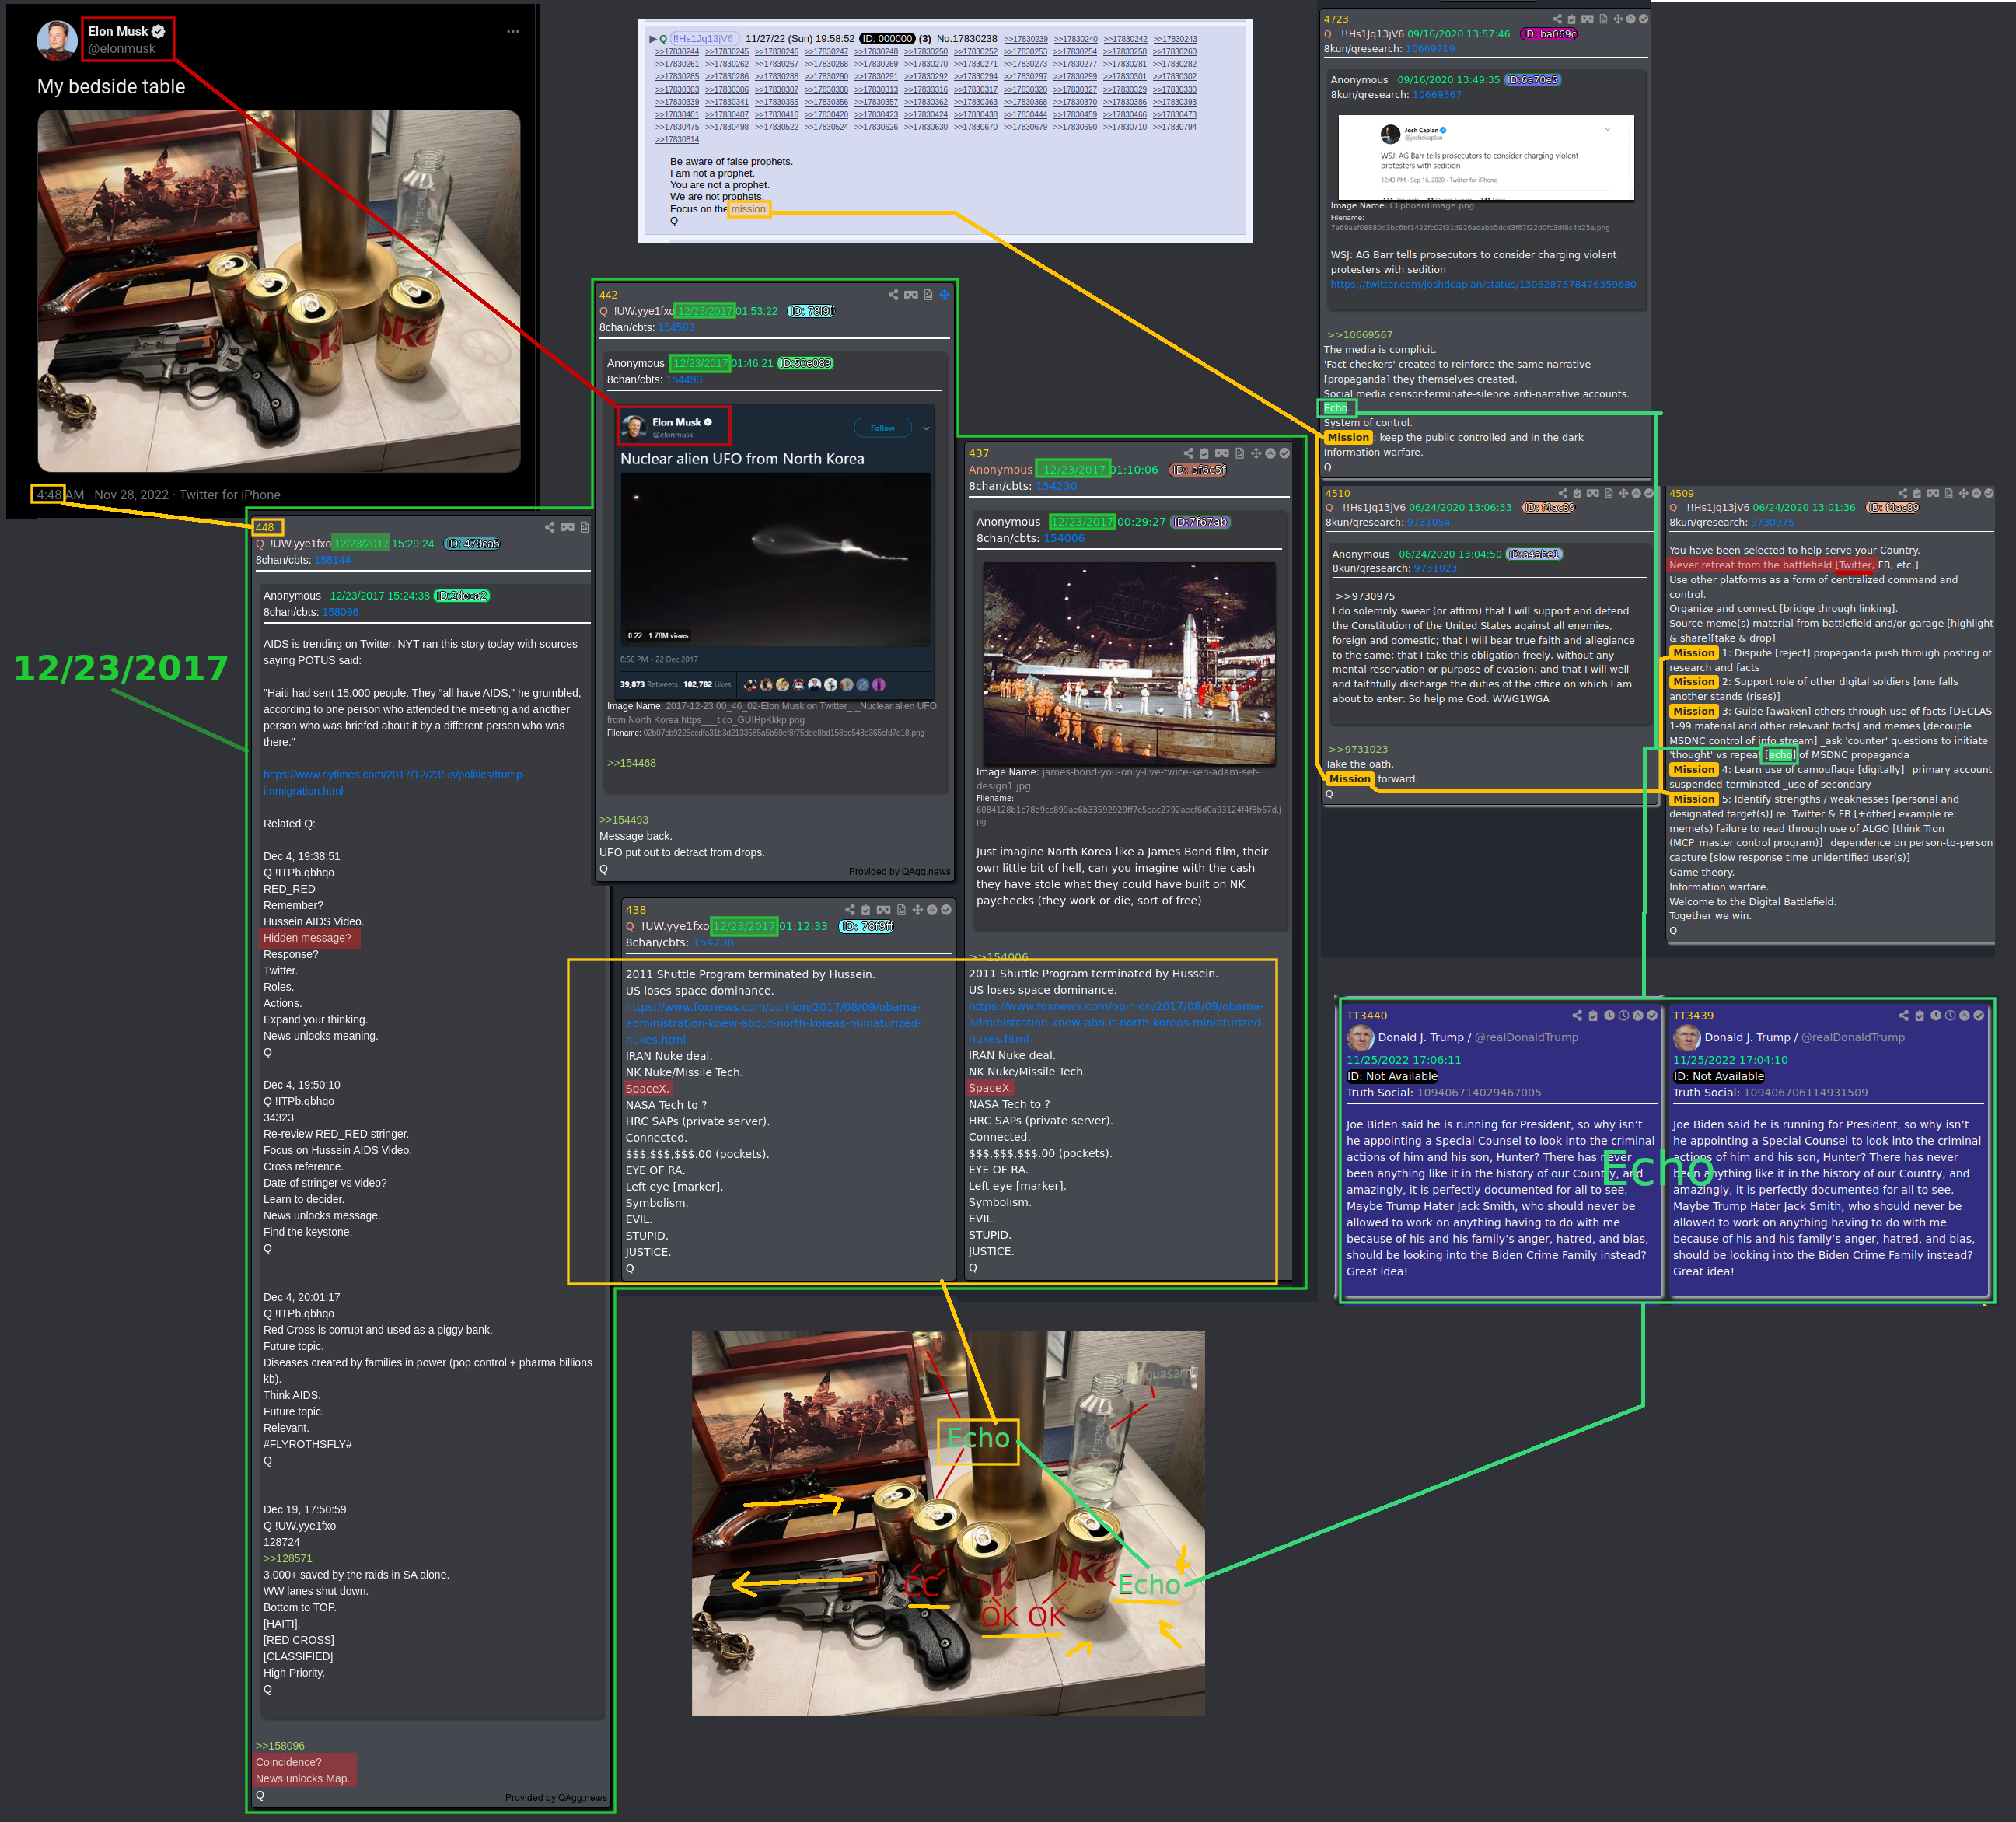Viewport: 2016px width, 1822px height.
Task: Click clipboard copy icon on post 4723
Action: 1572,19
